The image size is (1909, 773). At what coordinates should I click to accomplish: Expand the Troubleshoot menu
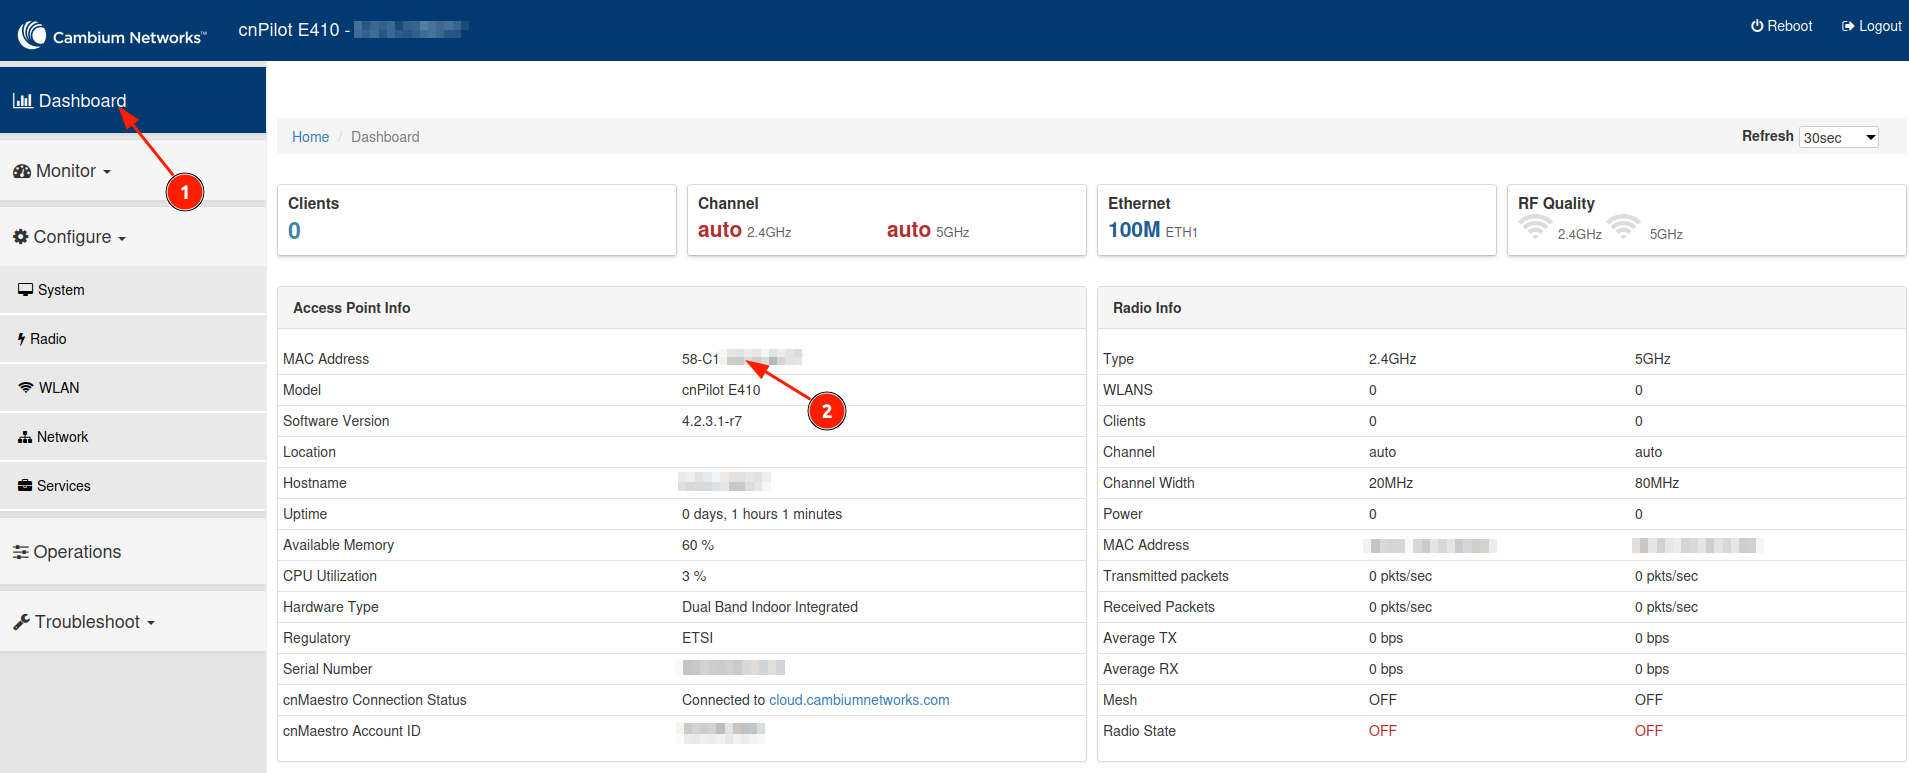coord(84,622)
